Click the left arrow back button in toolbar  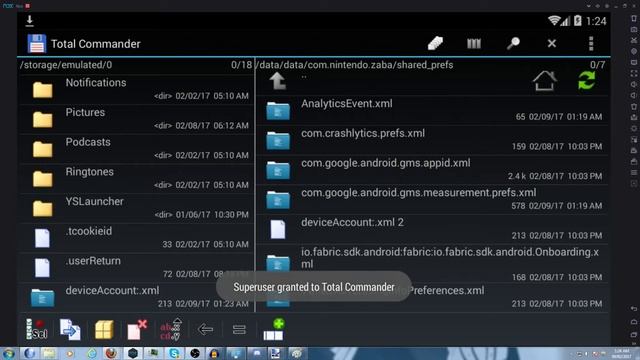coord(205,329)
